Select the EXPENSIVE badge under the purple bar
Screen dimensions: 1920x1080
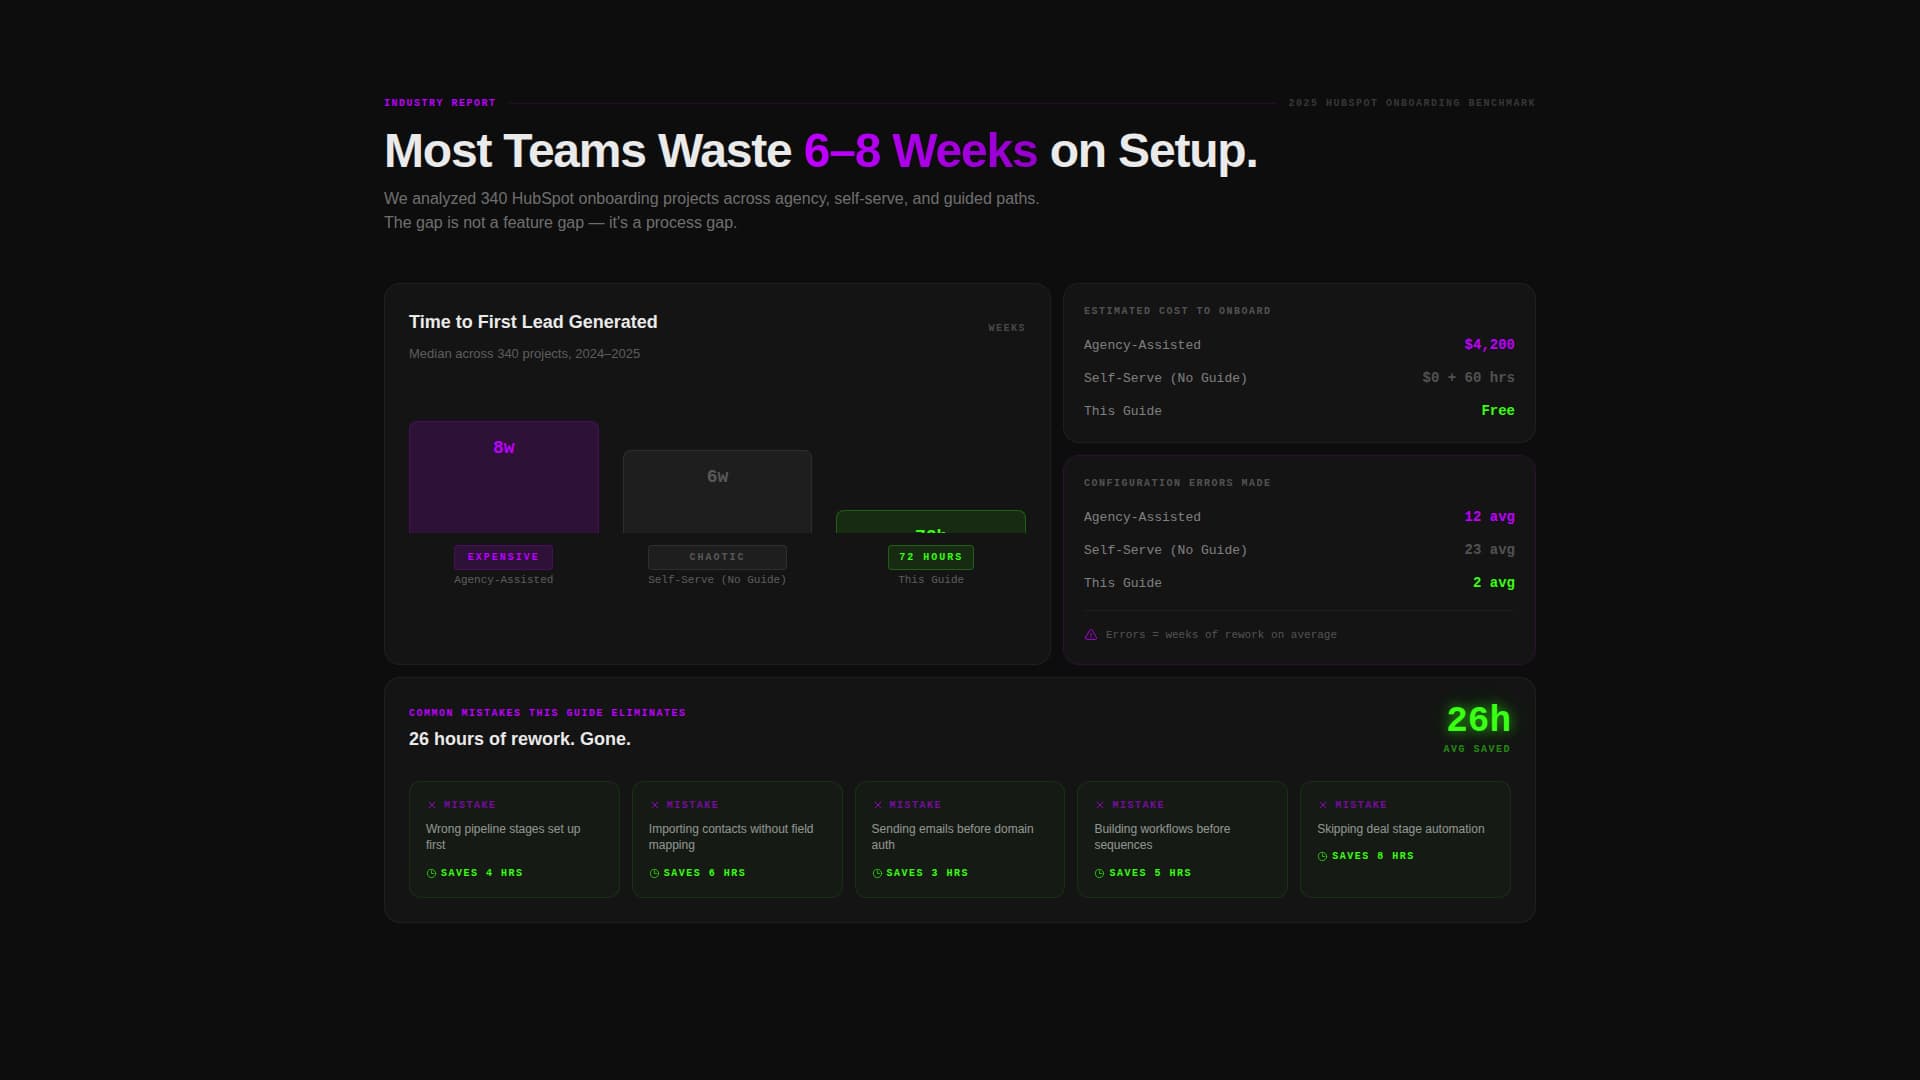click(503, 557)
